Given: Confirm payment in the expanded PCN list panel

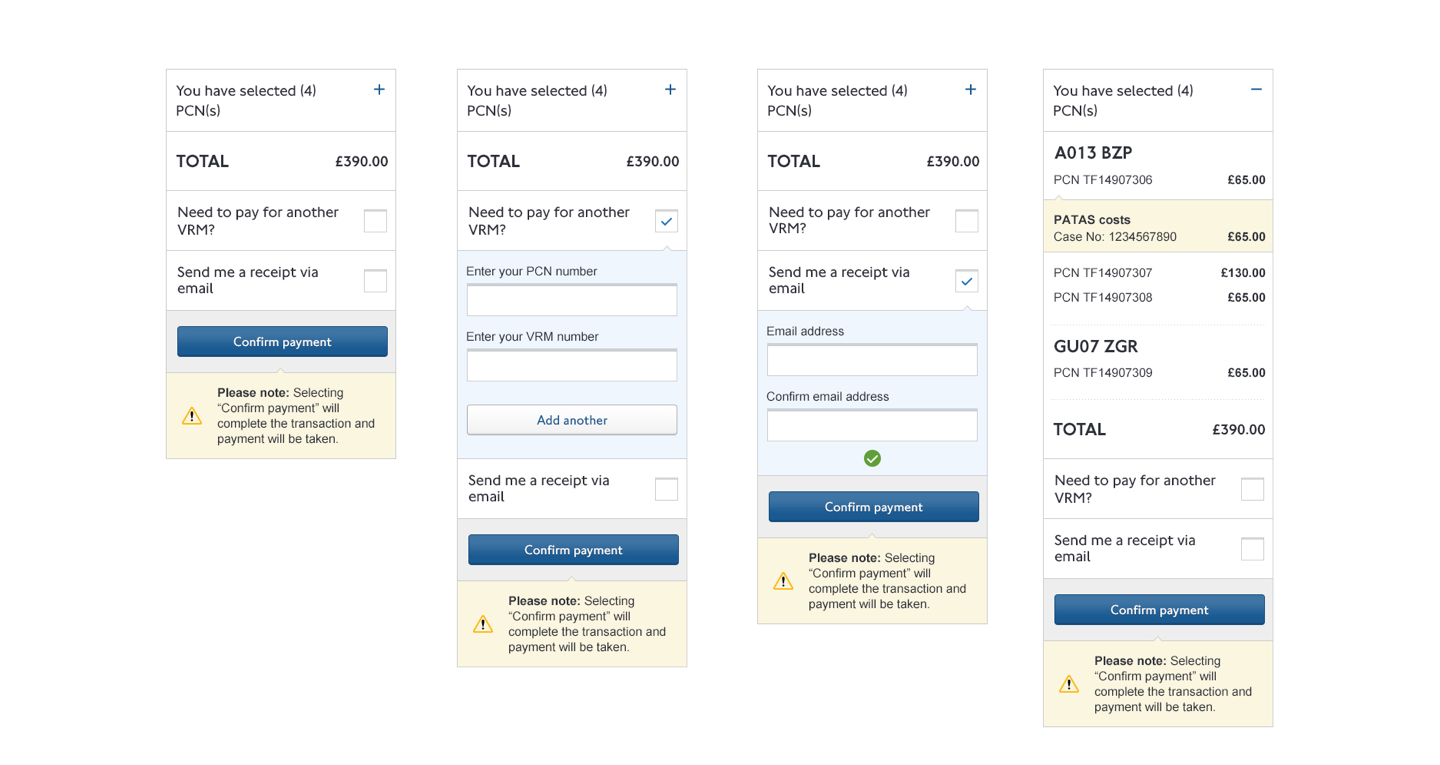Looking at the screenshot, I should [x=1159, y=610].
